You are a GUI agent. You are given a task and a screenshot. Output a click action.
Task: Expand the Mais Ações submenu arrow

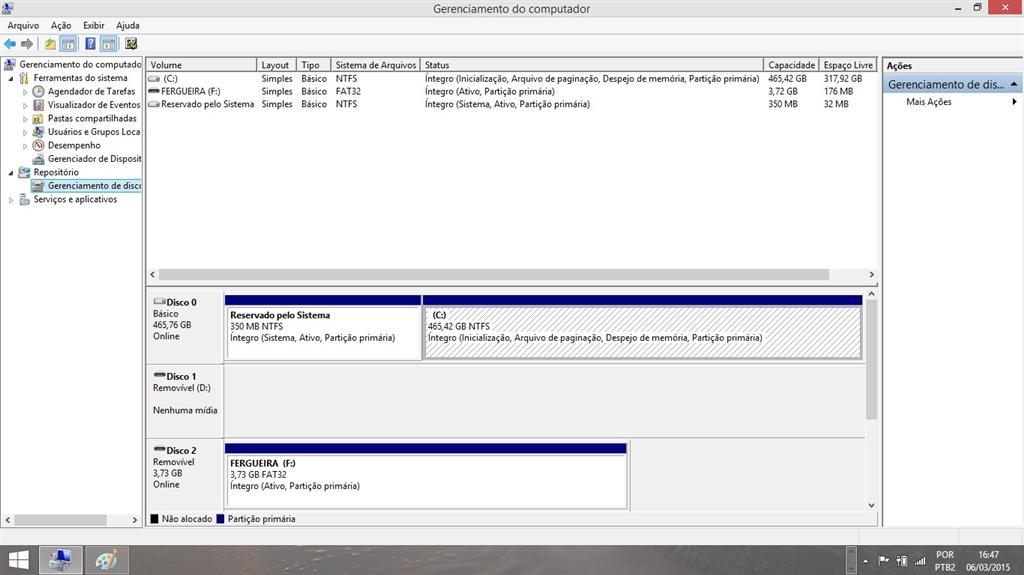click(x=1014, y=102)
